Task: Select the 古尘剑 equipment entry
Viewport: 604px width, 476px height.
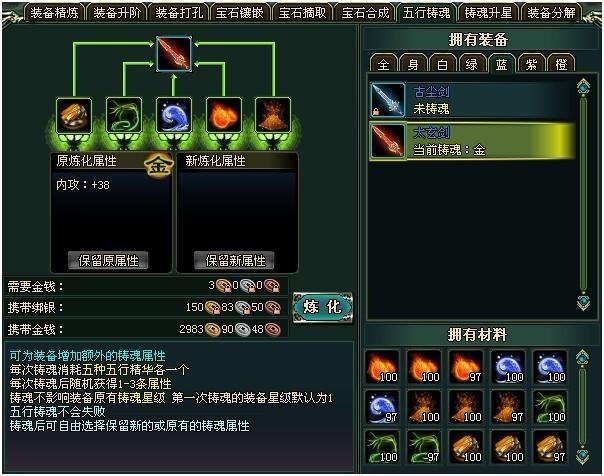Action: coord(473,100)
